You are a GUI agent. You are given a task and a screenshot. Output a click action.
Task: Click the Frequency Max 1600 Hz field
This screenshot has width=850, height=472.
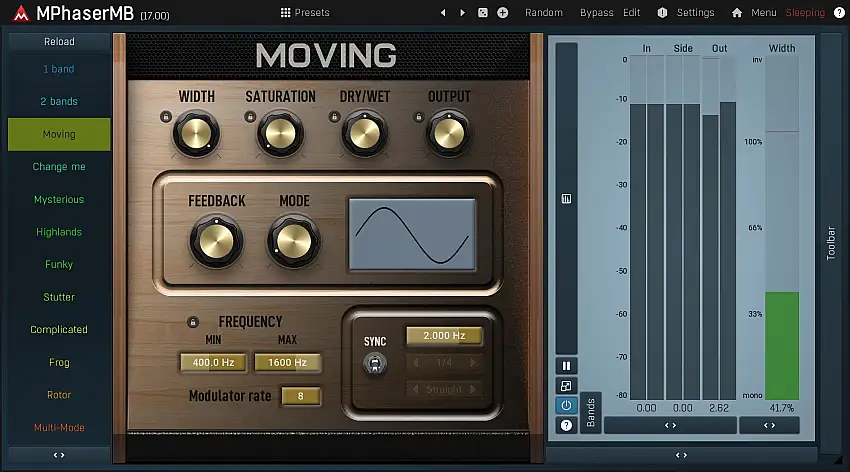click(287, 363)
